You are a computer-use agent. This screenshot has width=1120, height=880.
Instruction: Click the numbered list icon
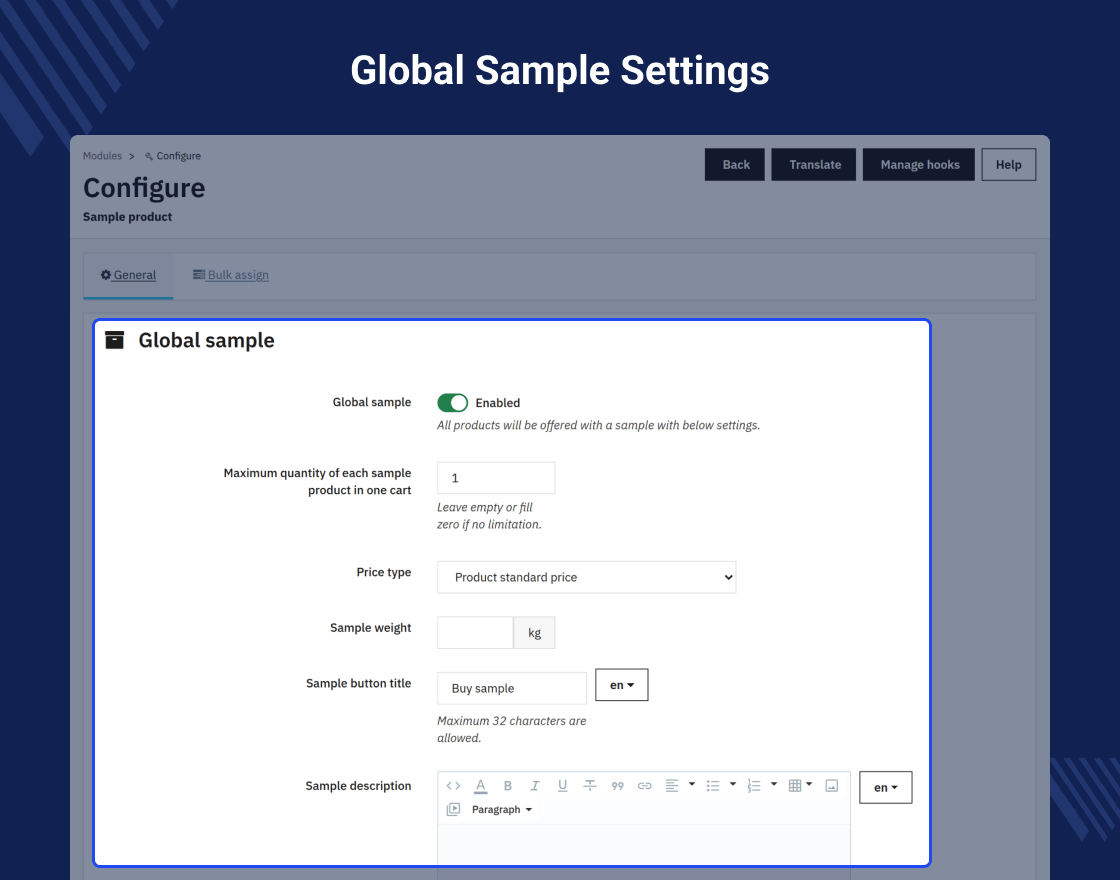754,786
